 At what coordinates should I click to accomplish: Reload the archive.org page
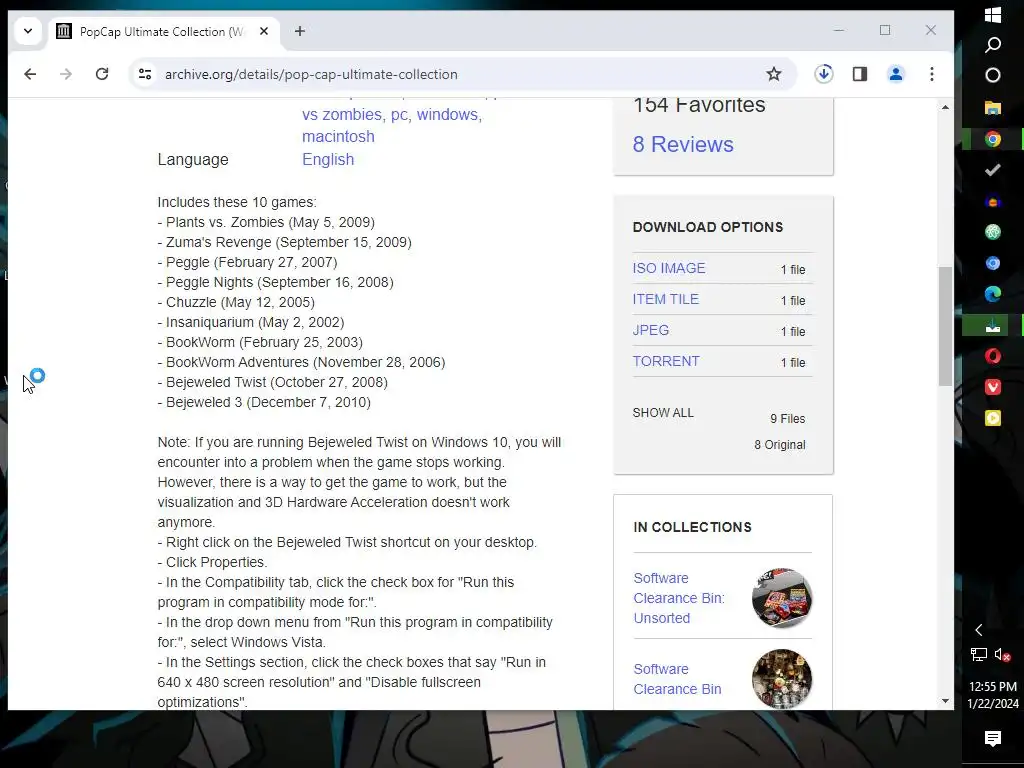pyautogui.click(x=102, y=74)
